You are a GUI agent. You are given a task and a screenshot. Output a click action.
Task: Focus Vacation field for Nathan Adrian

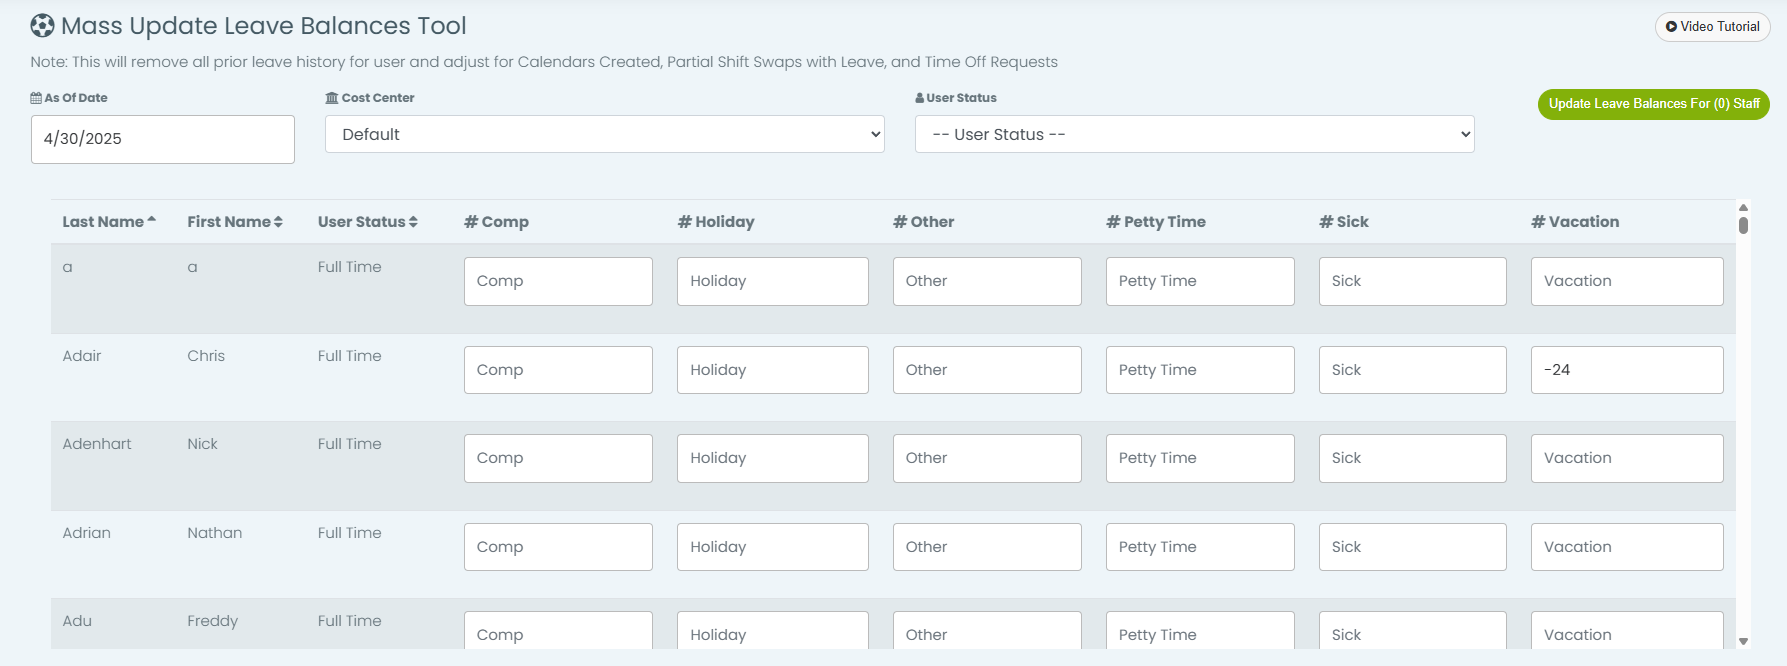click(1627, 547)
